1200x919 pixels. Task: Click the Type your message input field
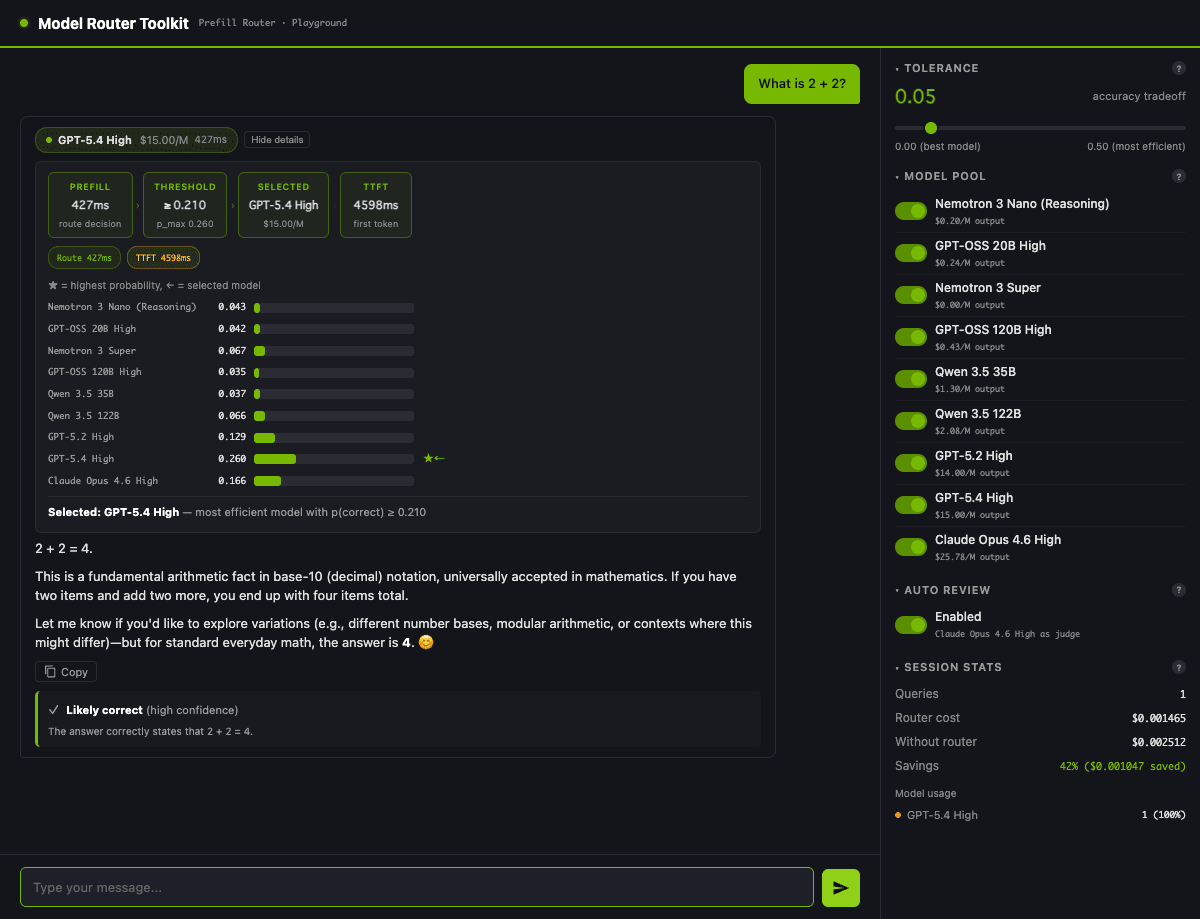point(417,887)
